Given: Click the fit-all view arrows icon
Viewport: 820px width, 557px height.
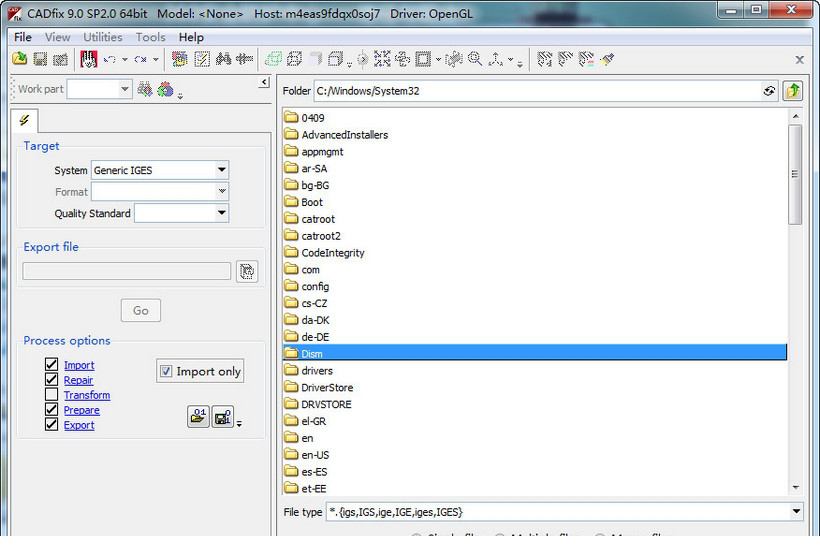Looking at the screenshot, I should 382,59.
